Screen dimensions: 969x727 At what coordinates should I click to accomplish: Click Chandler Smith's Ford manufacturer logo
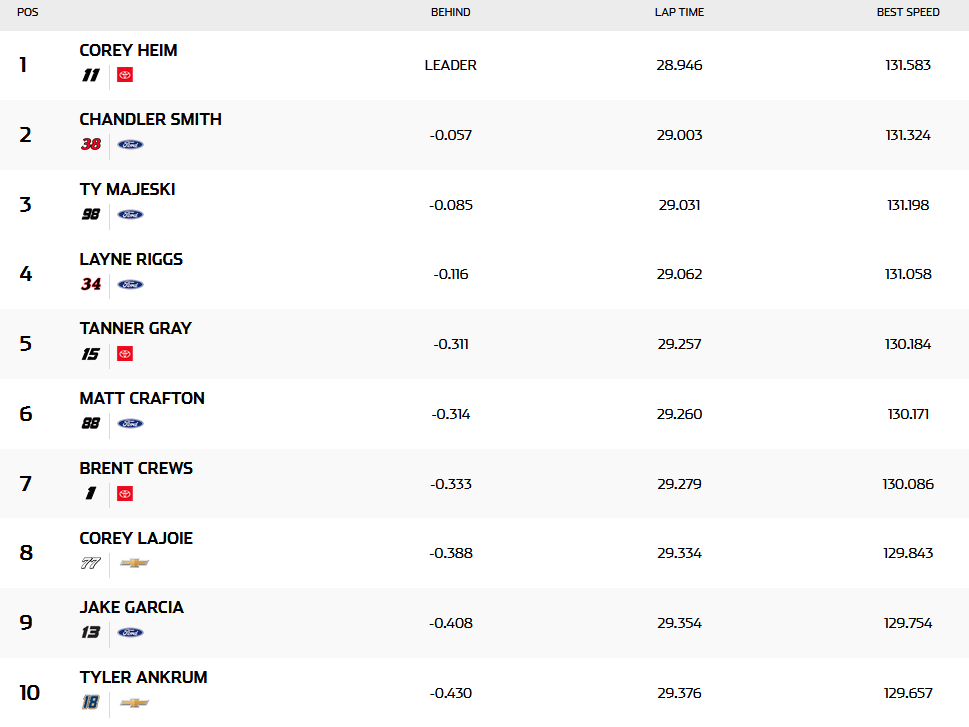(x=130, y=145)
